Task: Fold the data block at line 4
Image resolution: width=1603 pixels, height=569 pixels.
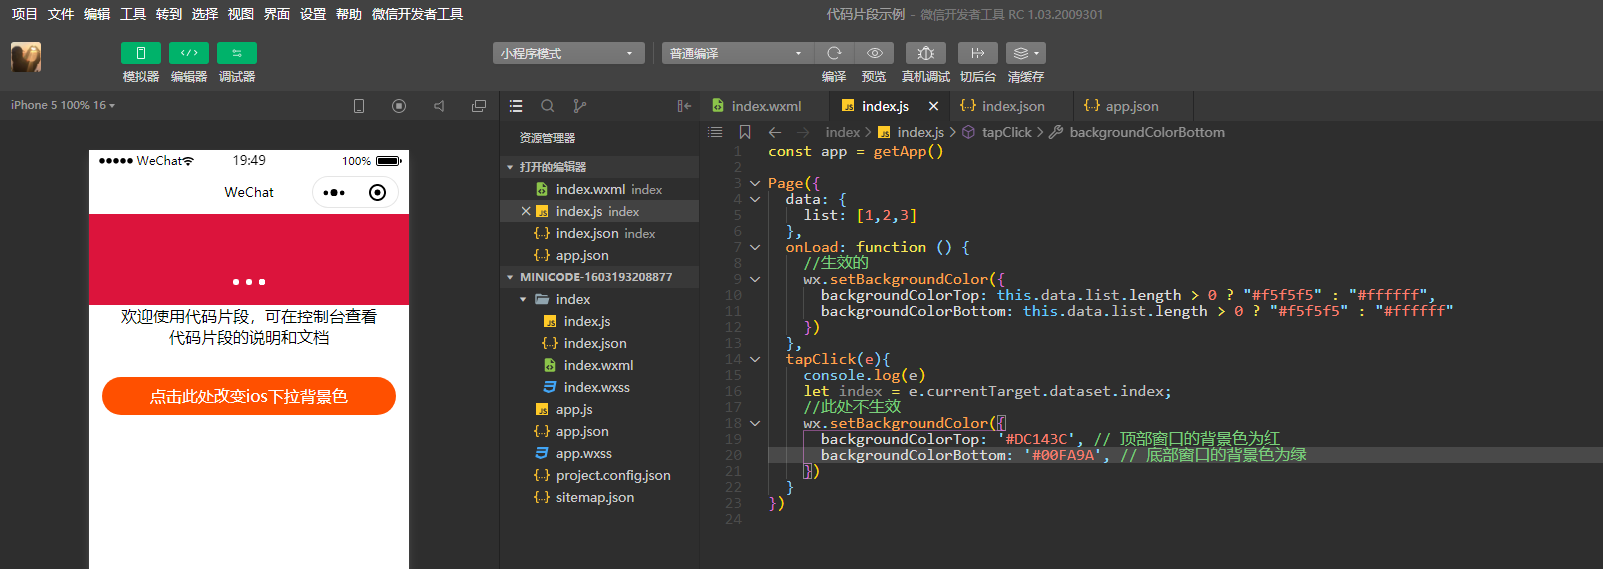Action: tap(755, 199)
